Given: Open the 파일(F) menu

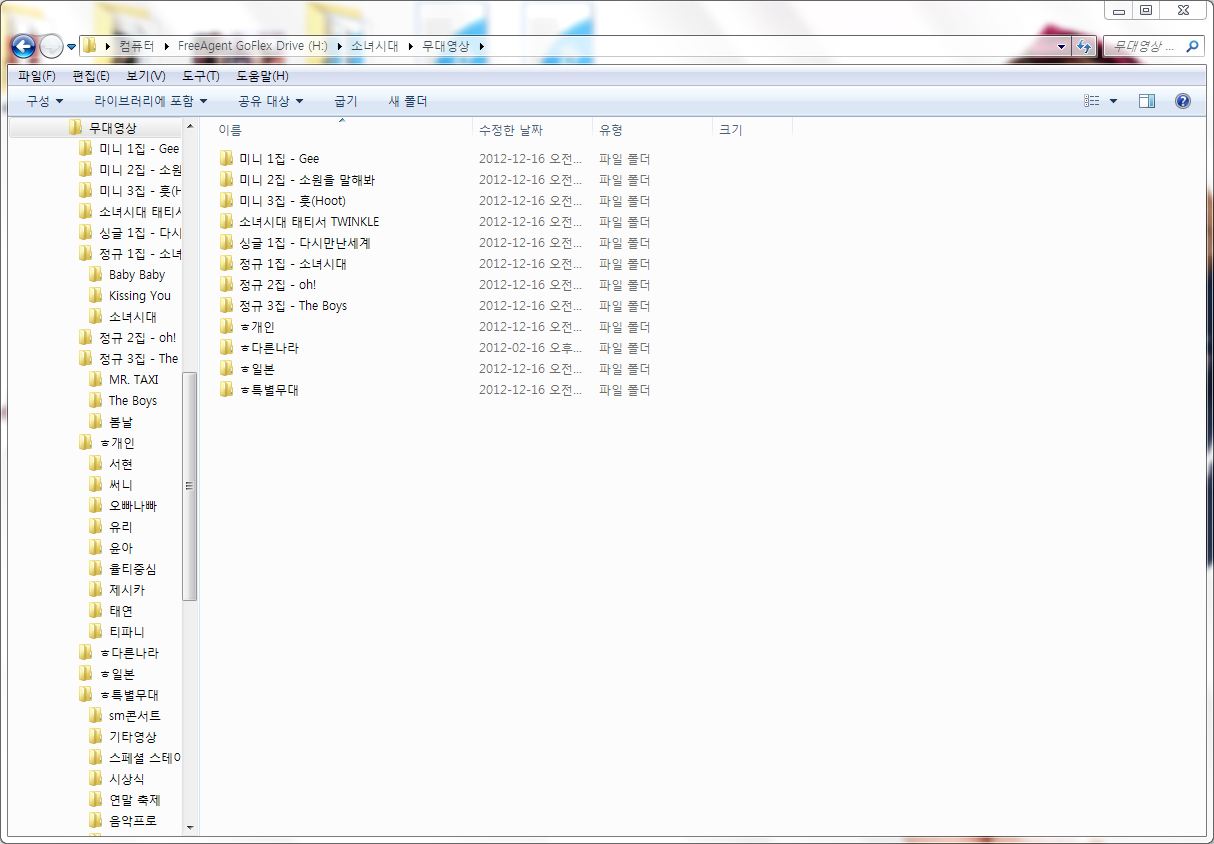Looking at the screenshot, I should pyautogui.click(x=37, y=76).
